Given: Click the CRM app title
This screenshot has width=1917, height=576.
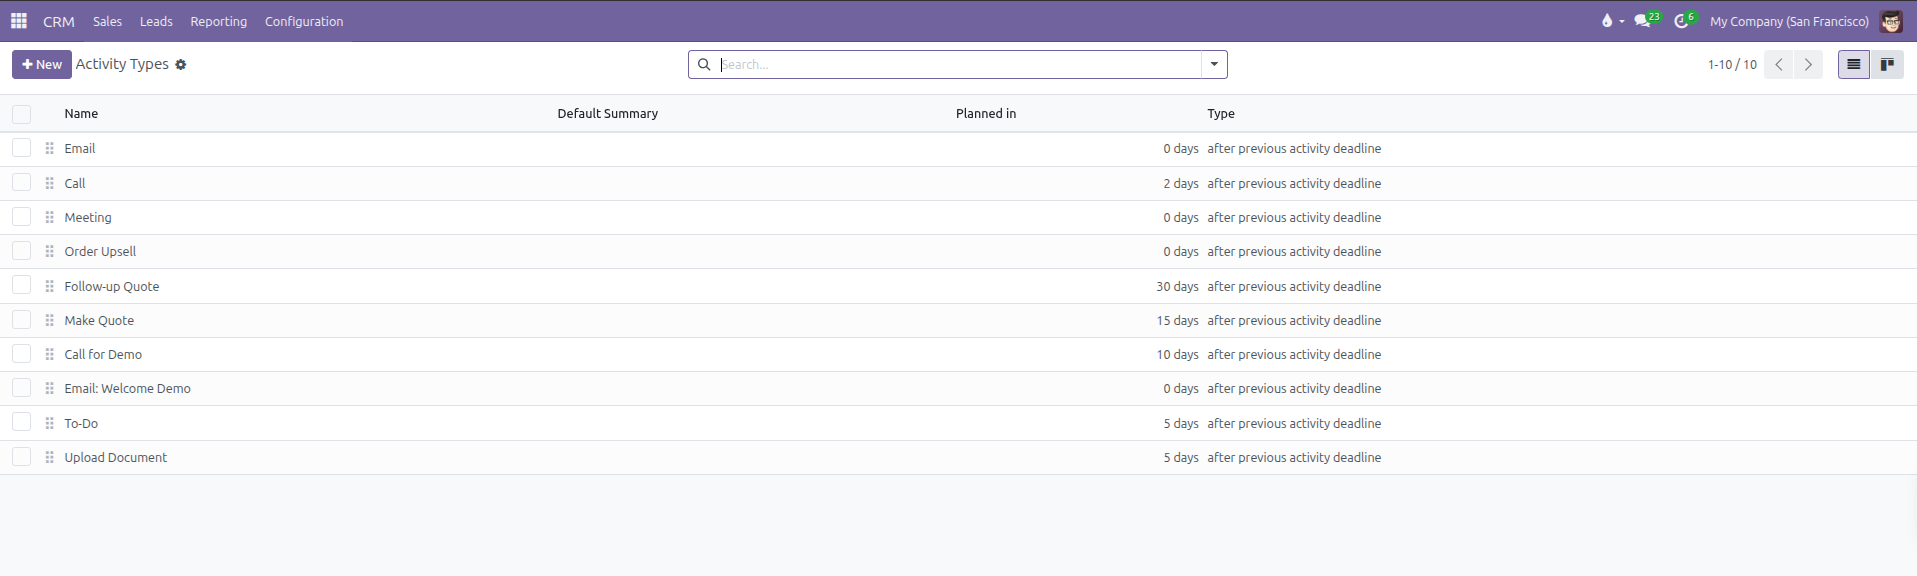Looking at the screenshot, I should coord(59,21).
